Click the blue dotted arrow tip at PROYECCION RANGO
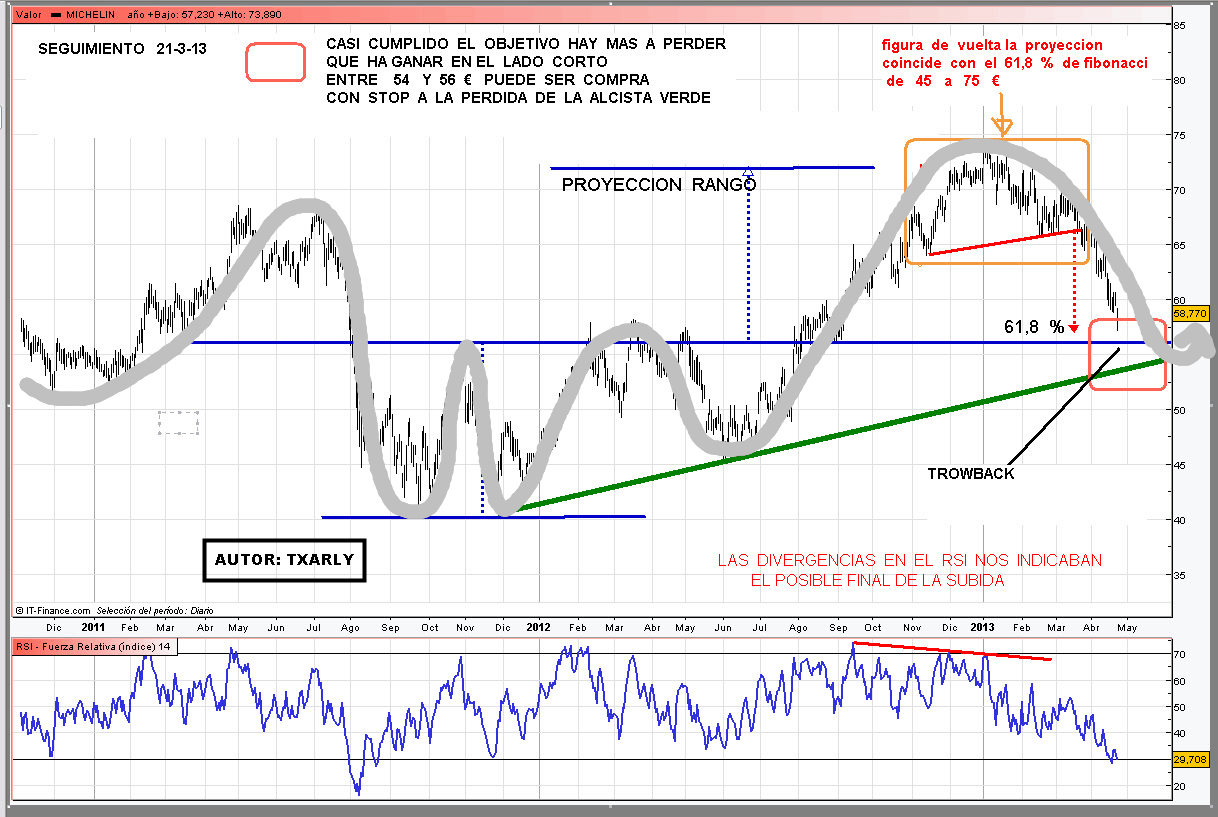 click(748, 172)
